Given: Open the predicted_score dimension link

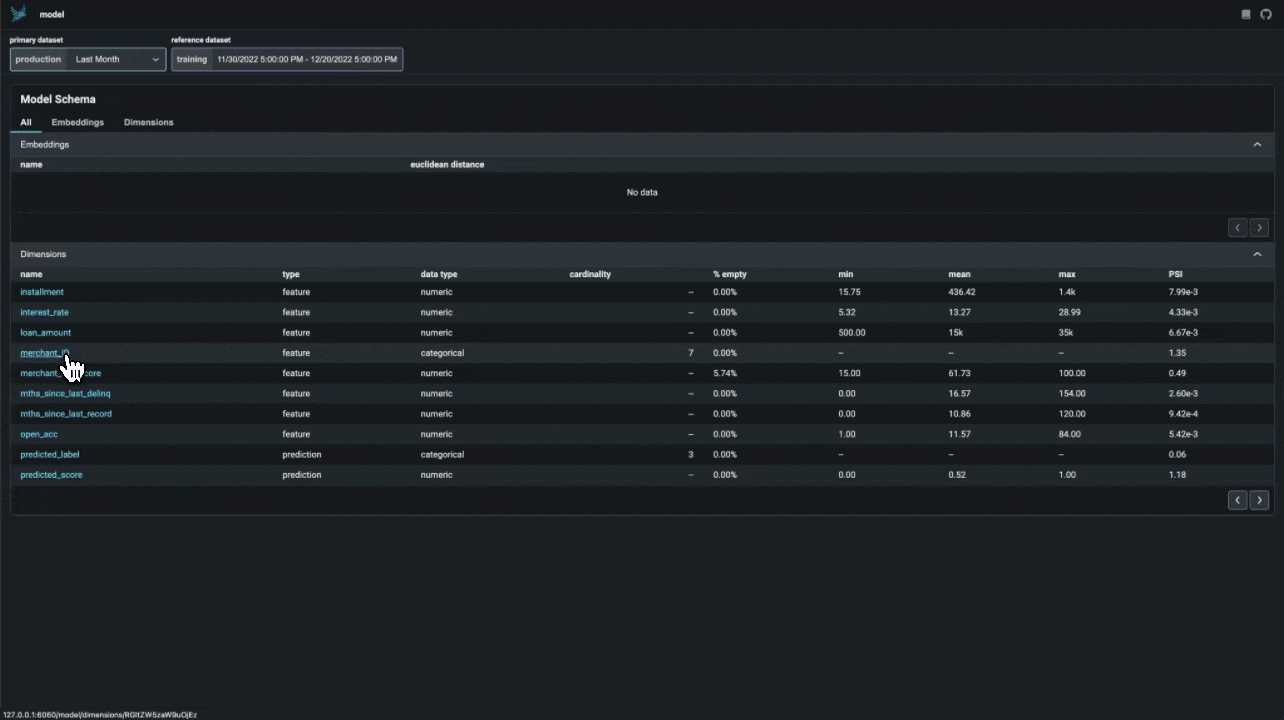Looking at the screenshot, I should click(x=51, y=474).
